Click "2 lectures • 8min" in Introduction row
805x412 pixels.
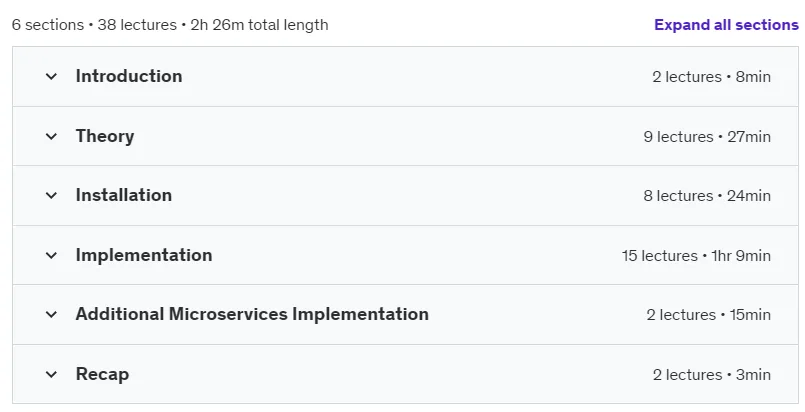coord(712,77)
